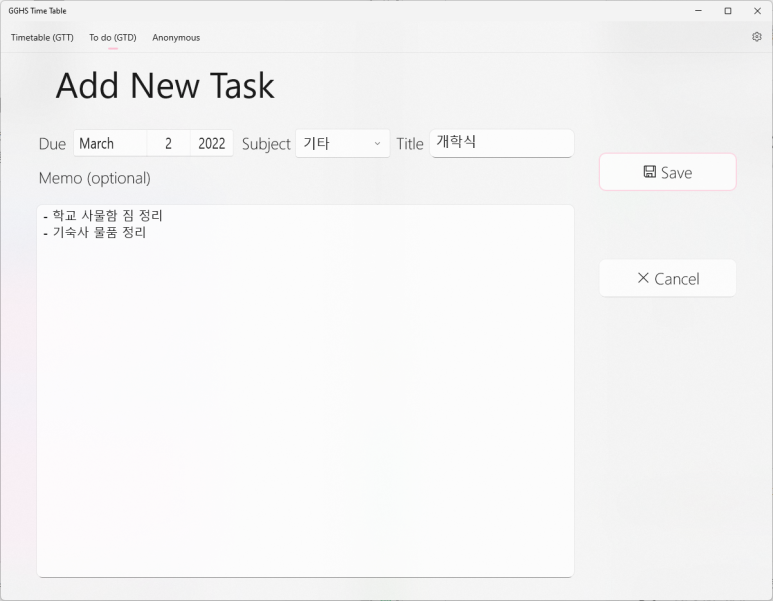
Task: Maximize the GGHS Time Table window
Action: coord(728,11)
